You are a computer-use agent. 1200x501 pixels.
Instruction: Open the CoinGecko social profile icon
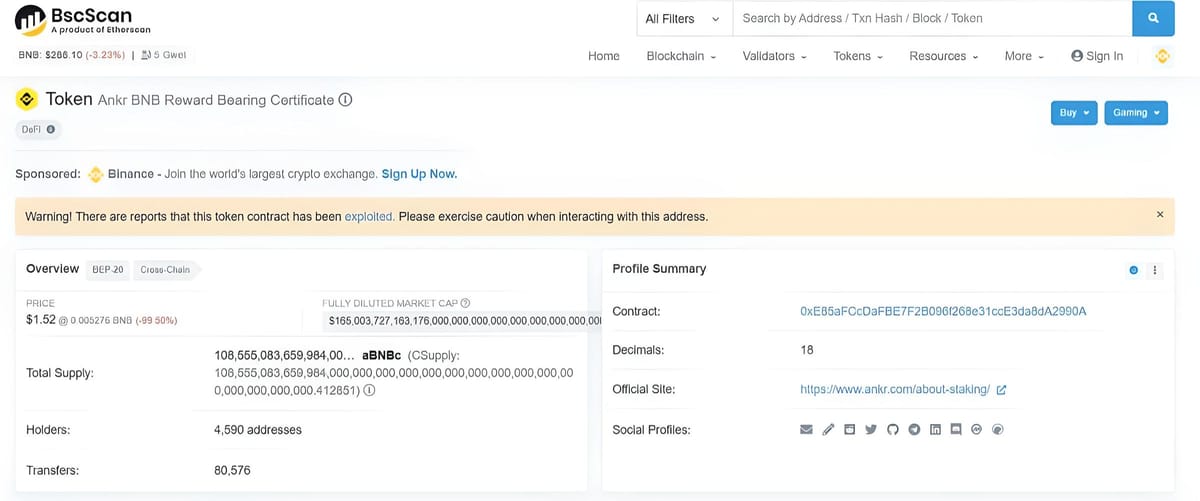click(997, 430)
